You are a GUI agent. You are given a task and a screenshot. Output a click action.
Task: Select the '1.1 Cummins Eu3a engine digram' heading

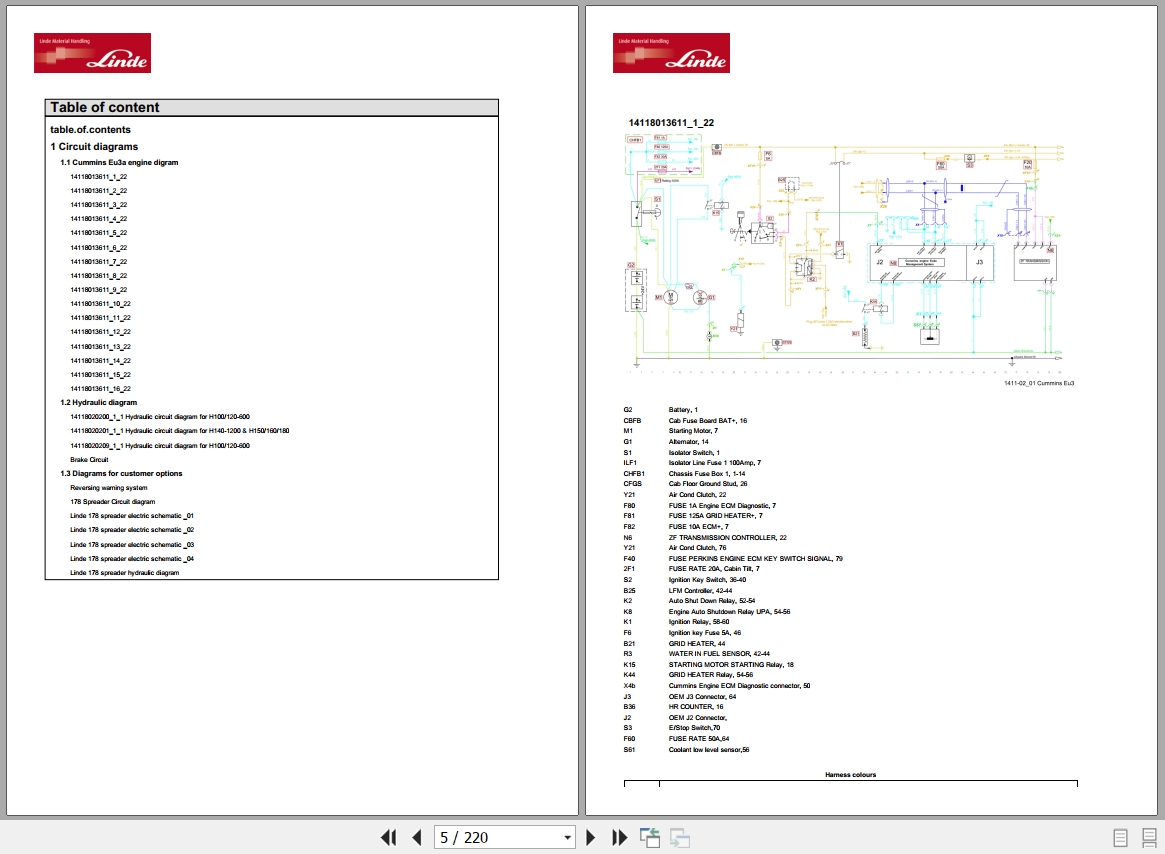[120, 162]
